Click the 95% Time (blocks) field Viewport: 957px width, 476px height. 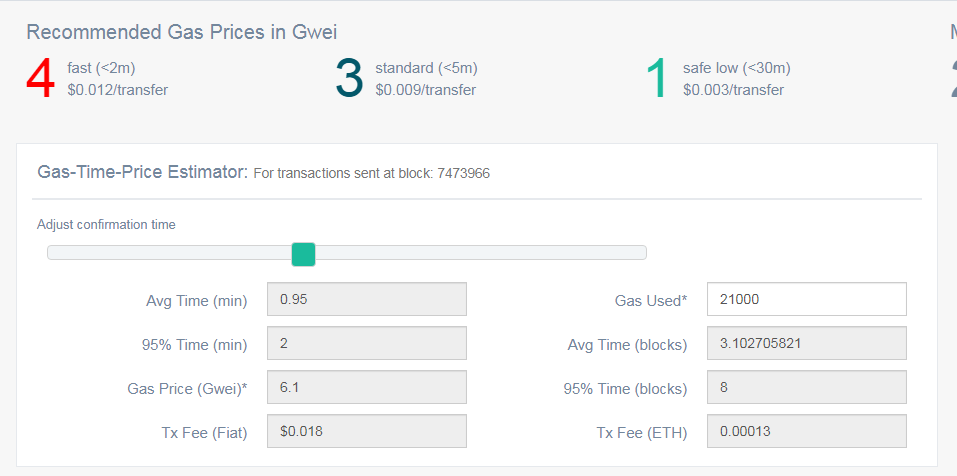[x=806, y=388]
